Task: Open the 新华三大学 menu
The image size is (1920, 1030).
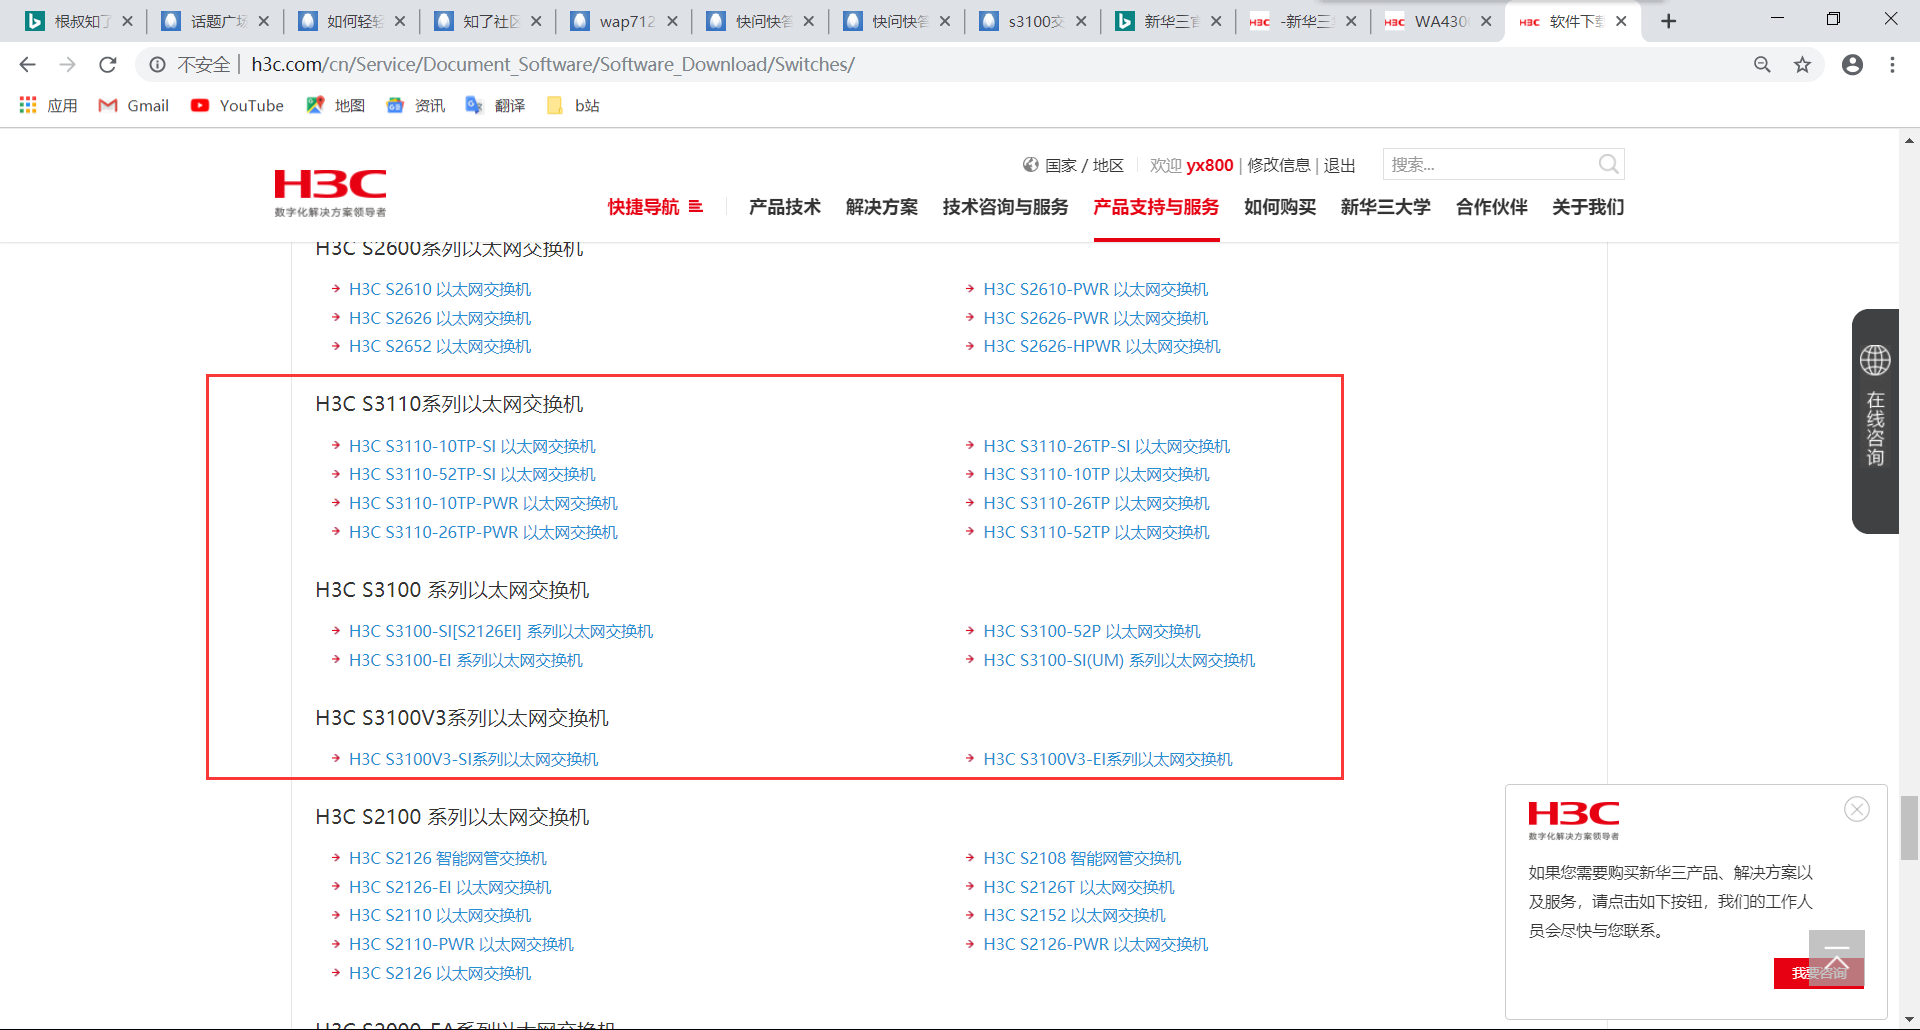Action: 1386,207
